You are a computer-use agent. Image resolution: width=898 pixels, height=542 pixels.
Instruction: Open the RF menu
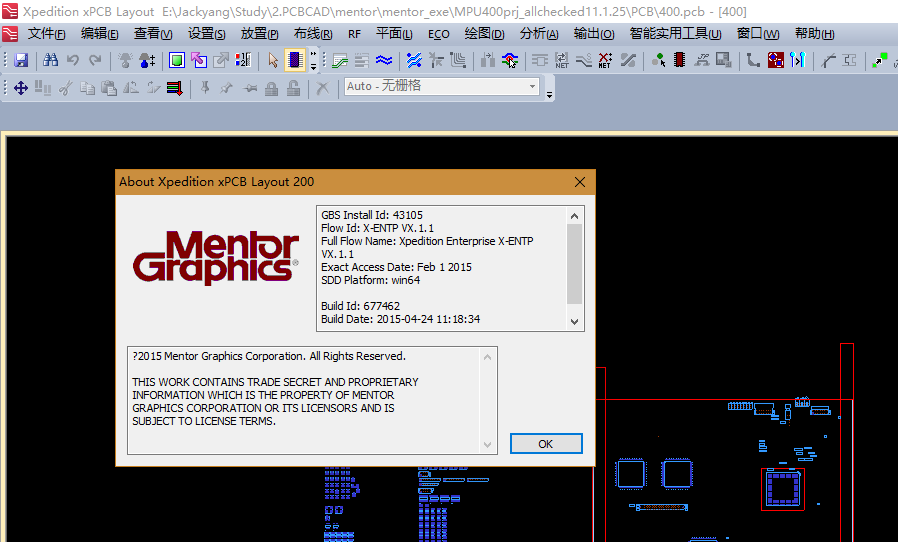354,34
